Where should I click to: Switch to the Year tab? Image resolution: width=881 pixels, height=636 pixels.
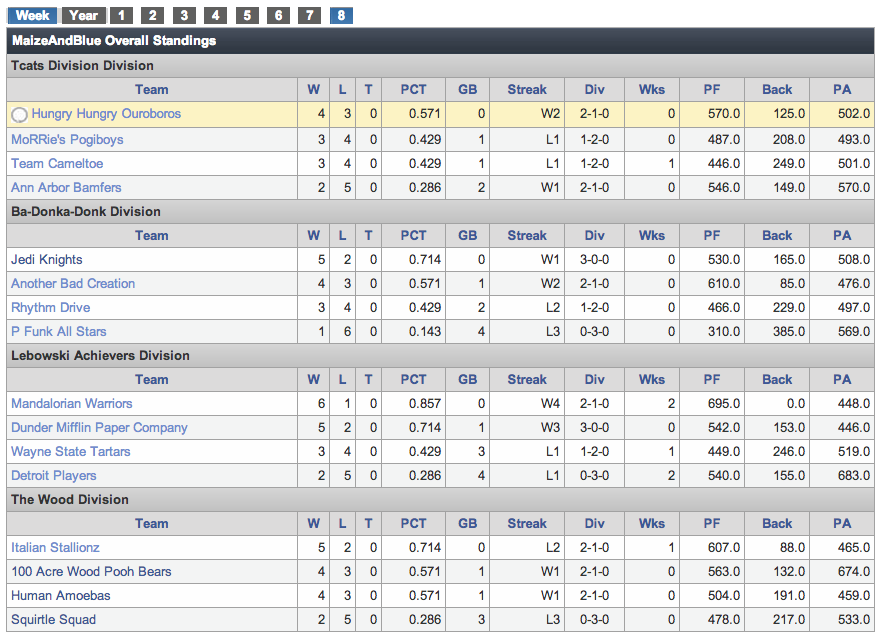(x=83, y=15)
